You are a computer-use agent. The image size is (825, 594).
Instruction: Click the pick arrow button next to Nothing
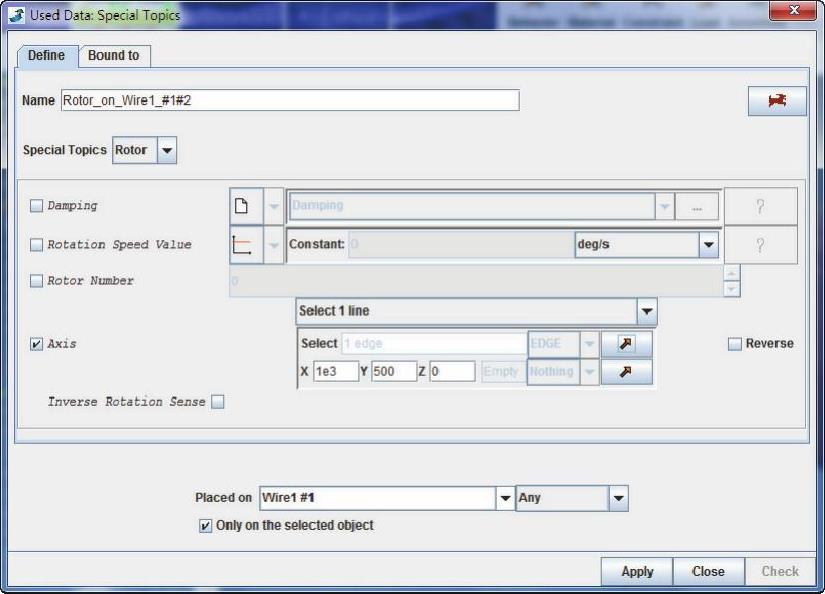point(626,372)
